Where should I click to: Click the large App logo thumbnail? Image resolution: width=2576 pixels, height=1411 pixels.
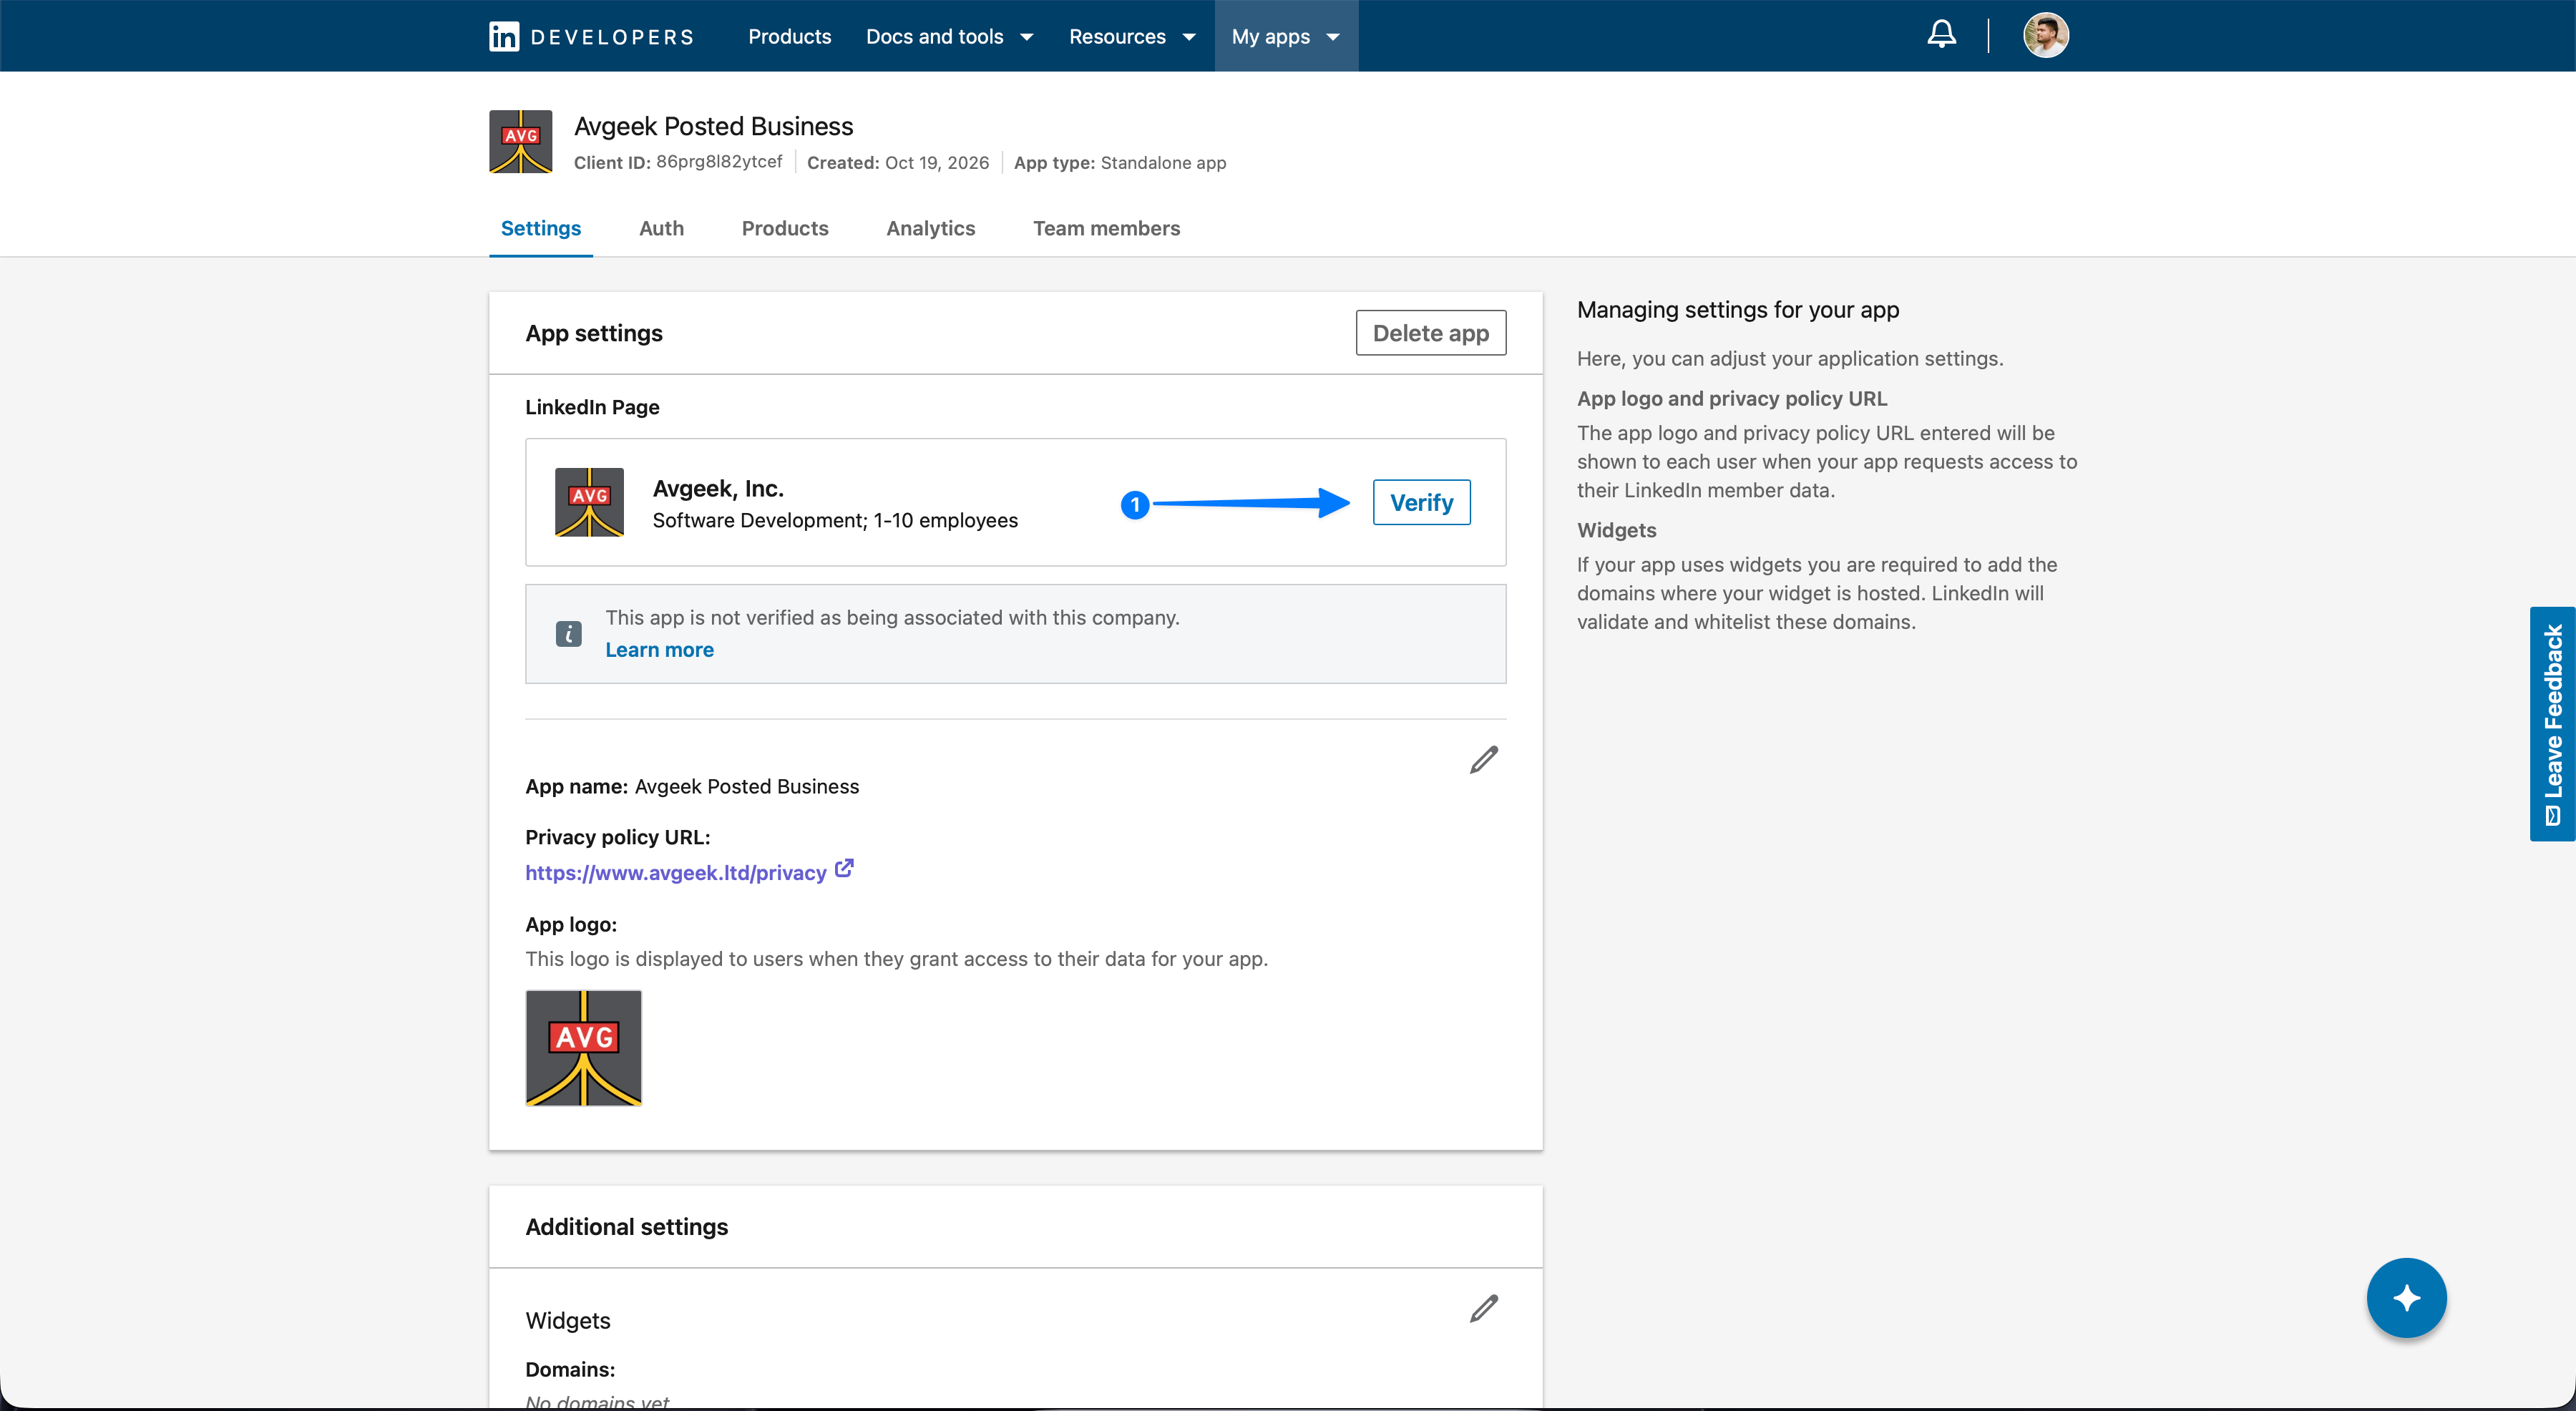(x=583, y=1047)
